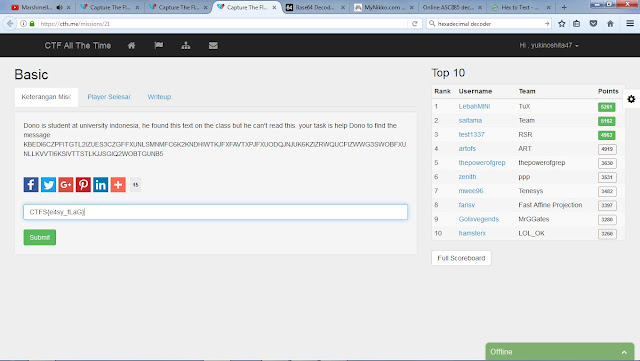This screenshot has width=640, height=361.
Task: Open artofs's profile link
Action: [x=467, y=149]
